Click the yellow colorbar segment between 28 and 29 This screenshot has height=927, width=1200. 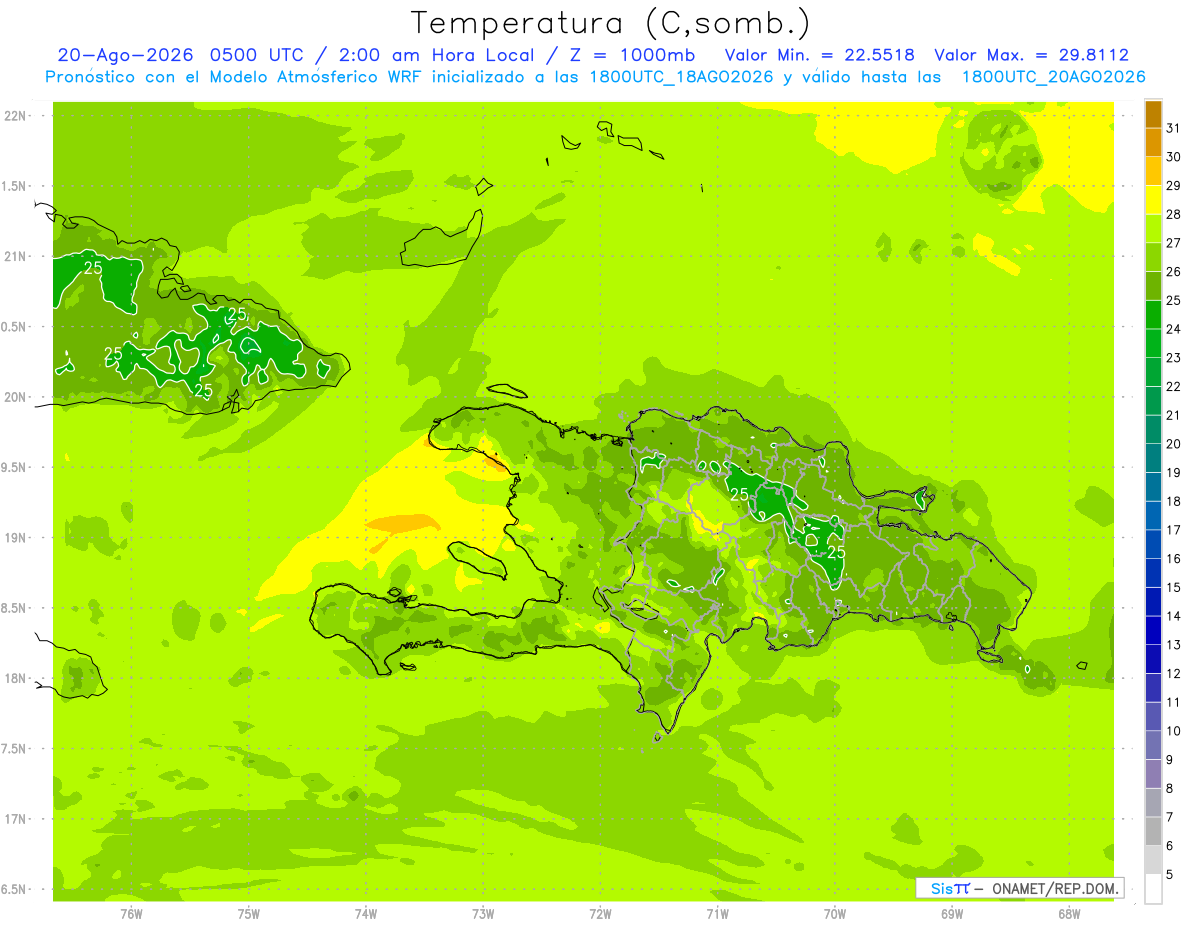point(1153,200)
